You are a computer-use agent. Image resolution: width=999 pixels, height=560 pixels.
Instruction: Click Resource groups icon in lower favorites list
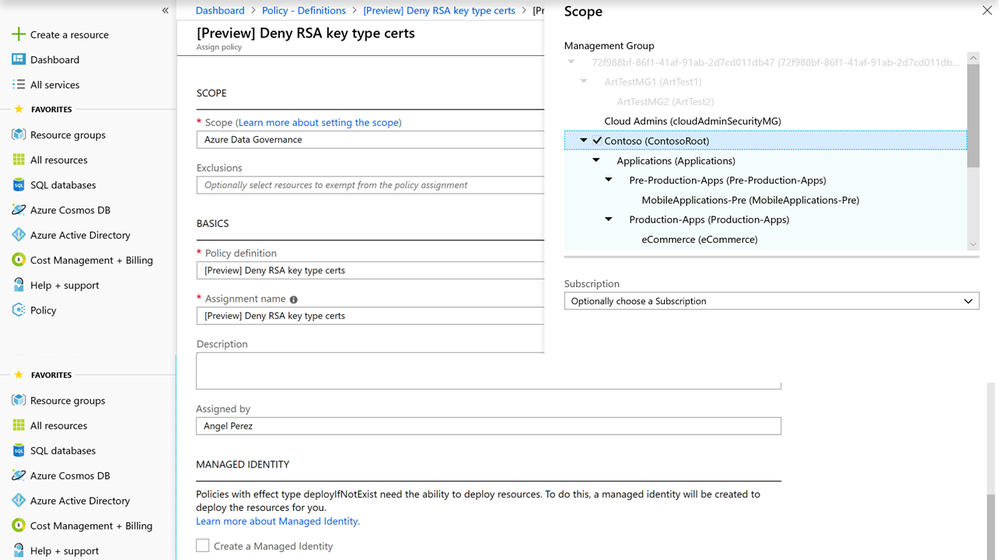(x=18, y=400)
